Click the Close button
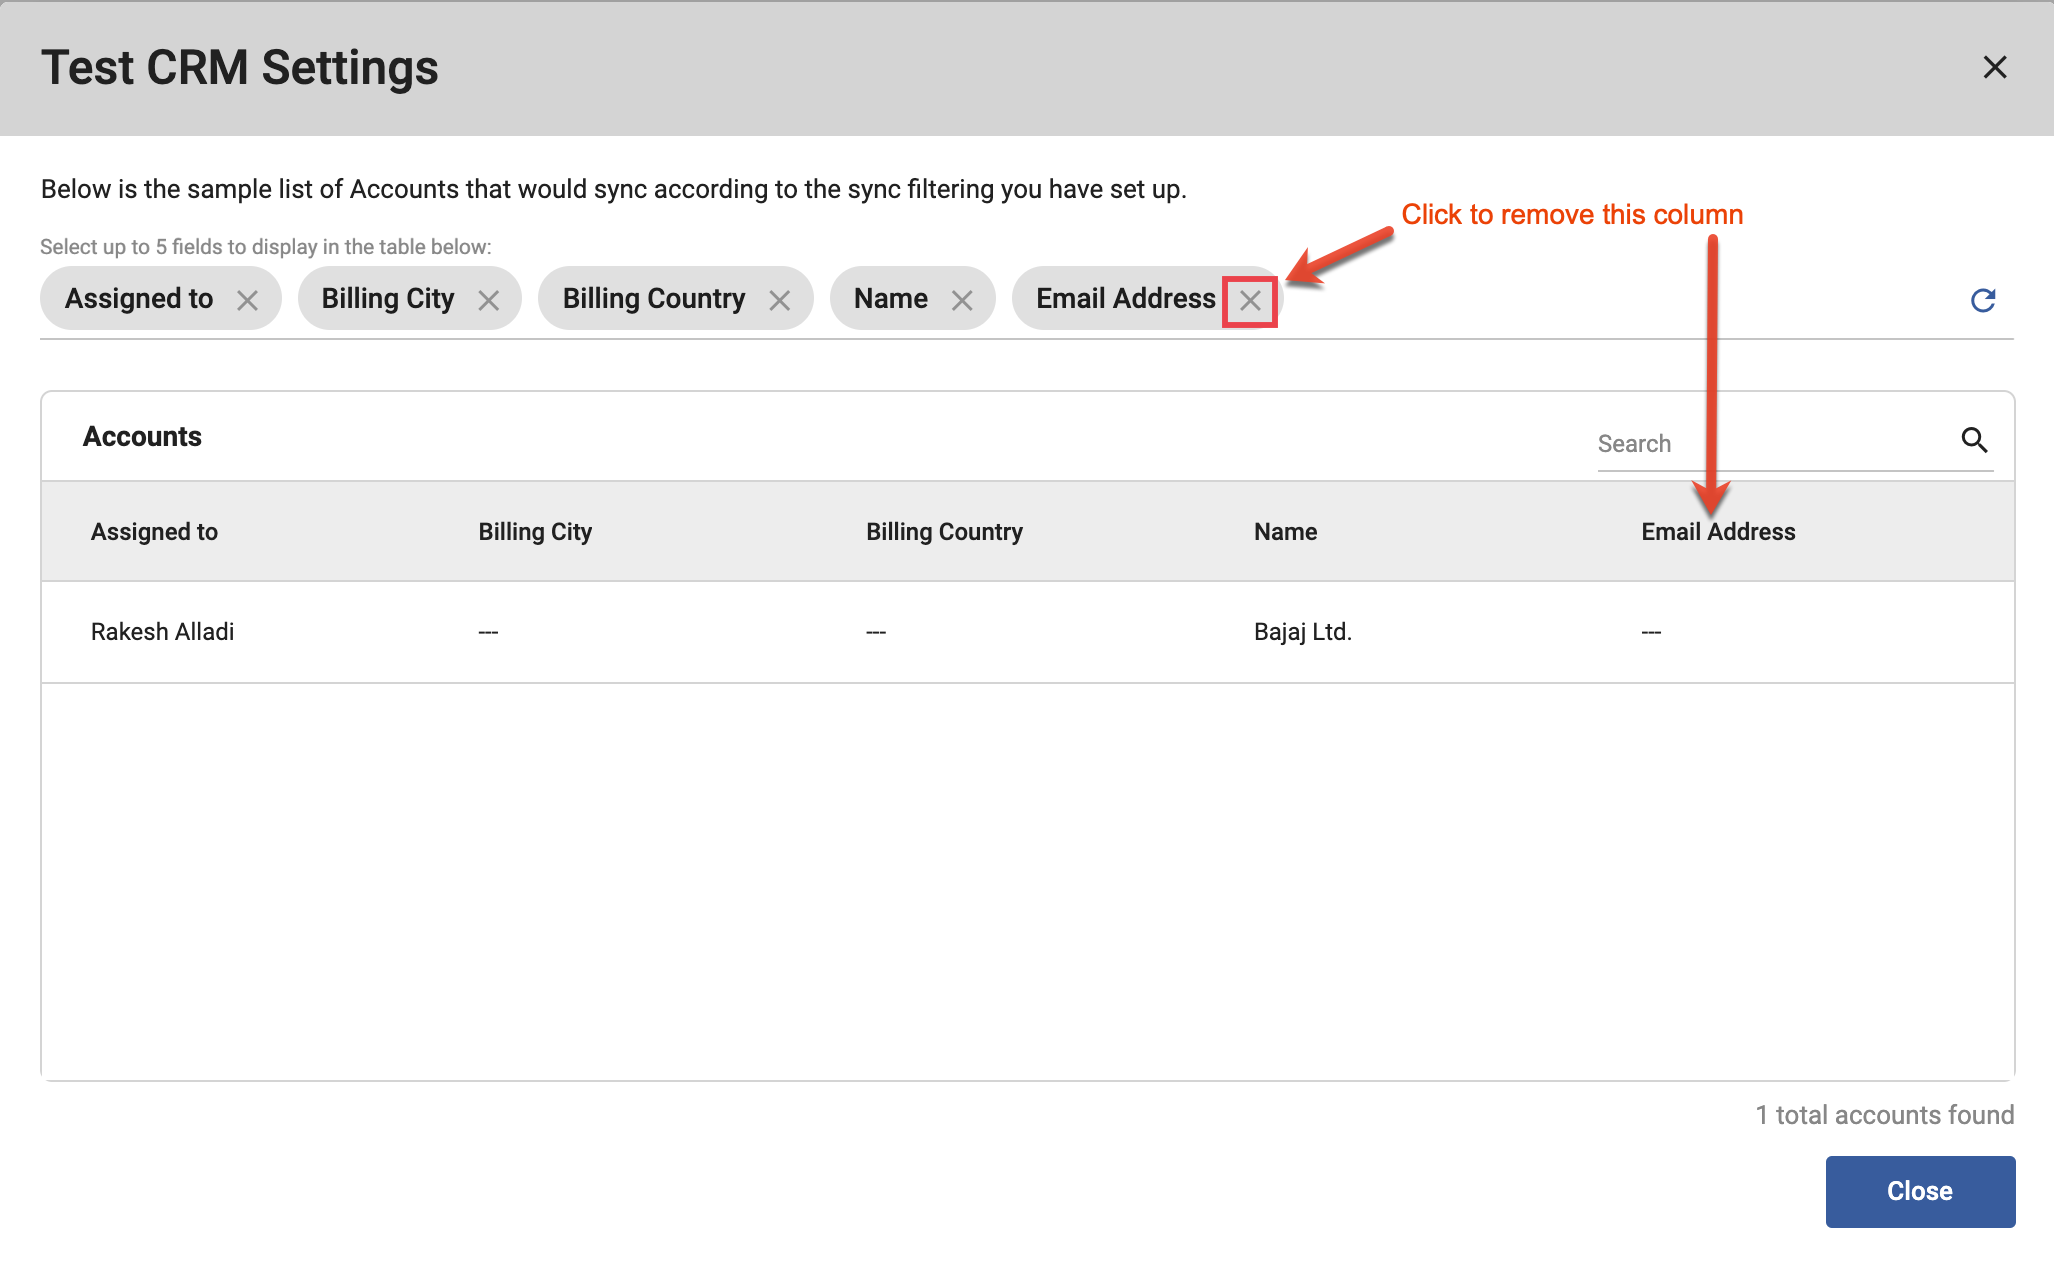Image resolution: width=2054 pixels, height=1280 pixels. pos(1920,1190)
